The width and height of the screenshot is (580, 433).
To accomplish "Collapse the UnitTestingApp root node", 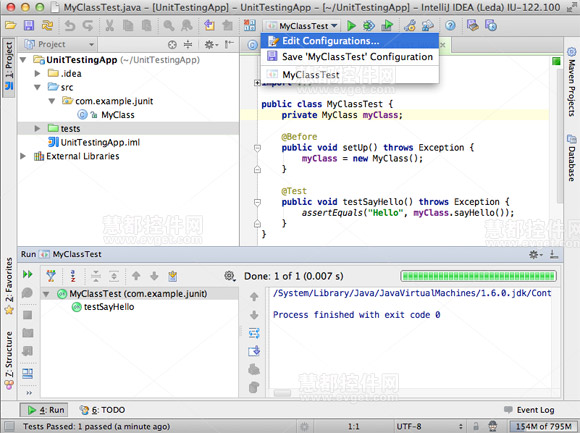I will (23, 60).
